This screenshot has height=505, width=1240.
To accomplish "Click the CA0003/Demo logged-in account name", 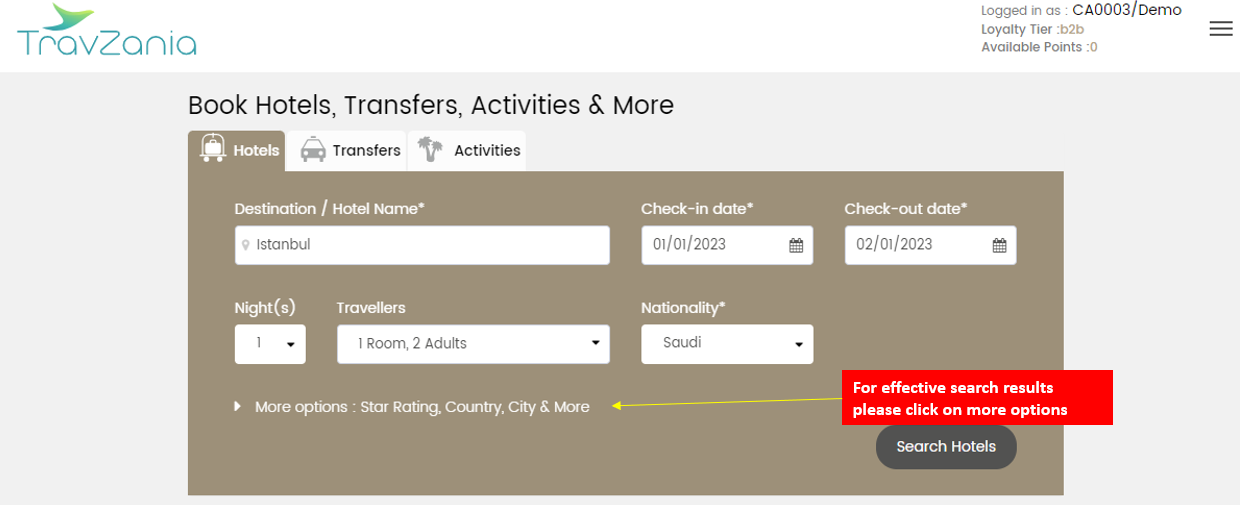I will click(x=1127, y=10).
